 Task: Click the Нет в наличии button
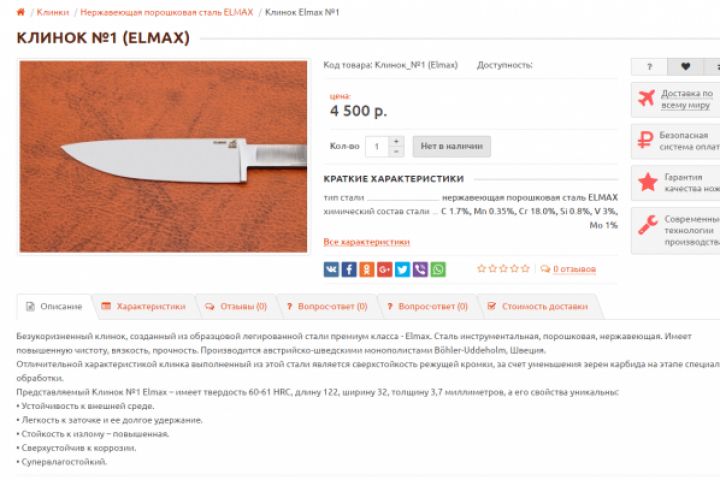(x=451, y=147)
